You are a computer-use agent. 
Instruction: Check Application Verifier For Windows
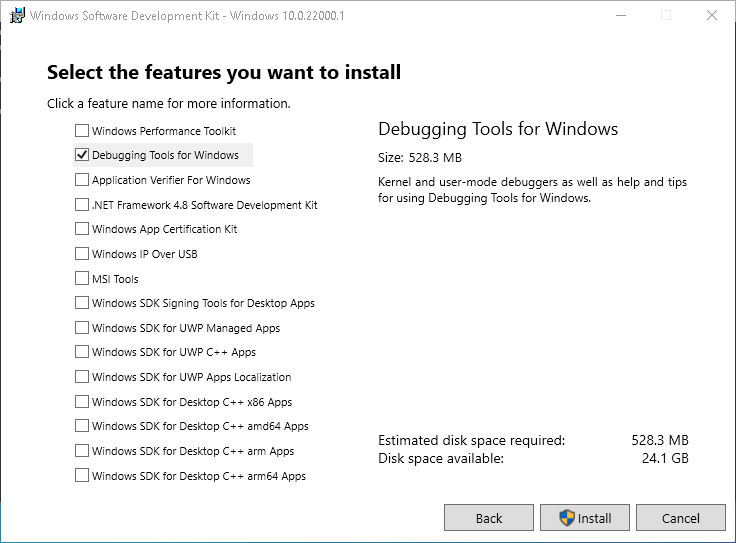[x=82, y=180]
